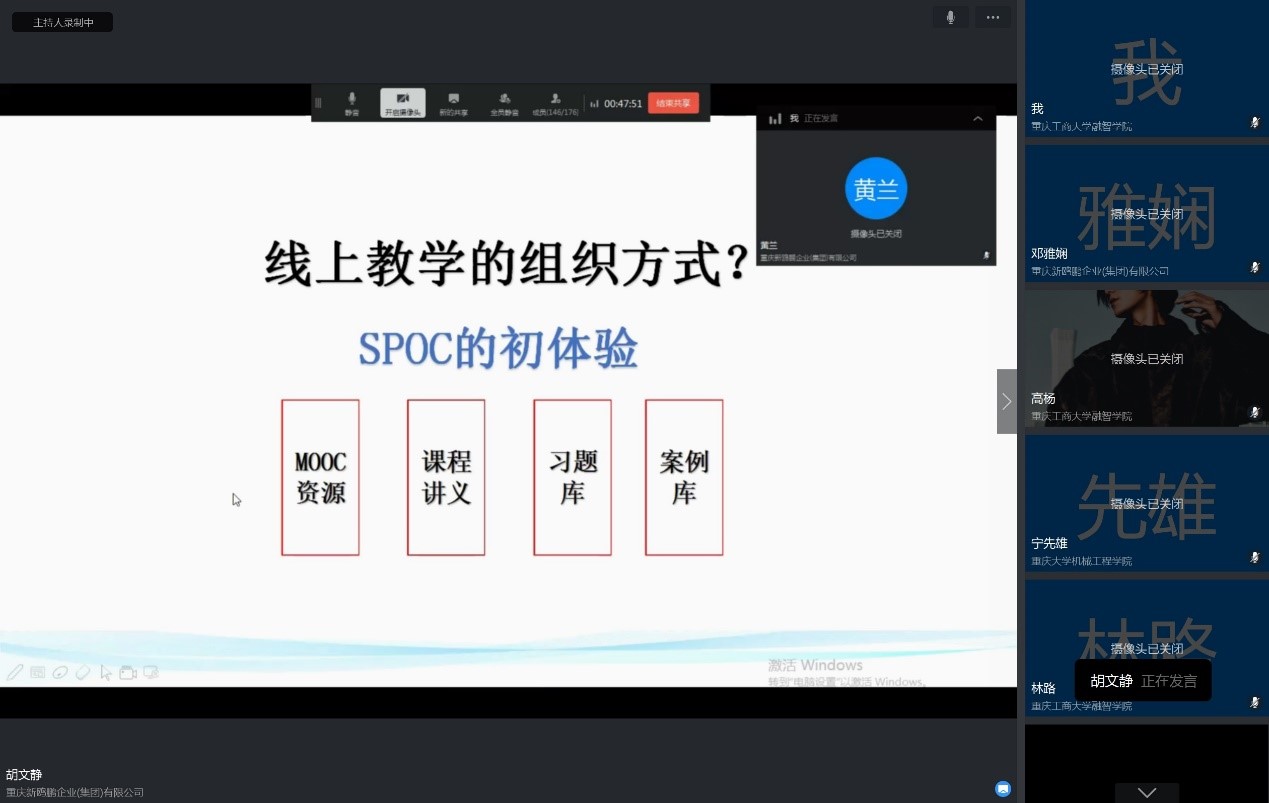Click the 全员静音 mute all icon

pyautogui.click(x=504, y=102)
